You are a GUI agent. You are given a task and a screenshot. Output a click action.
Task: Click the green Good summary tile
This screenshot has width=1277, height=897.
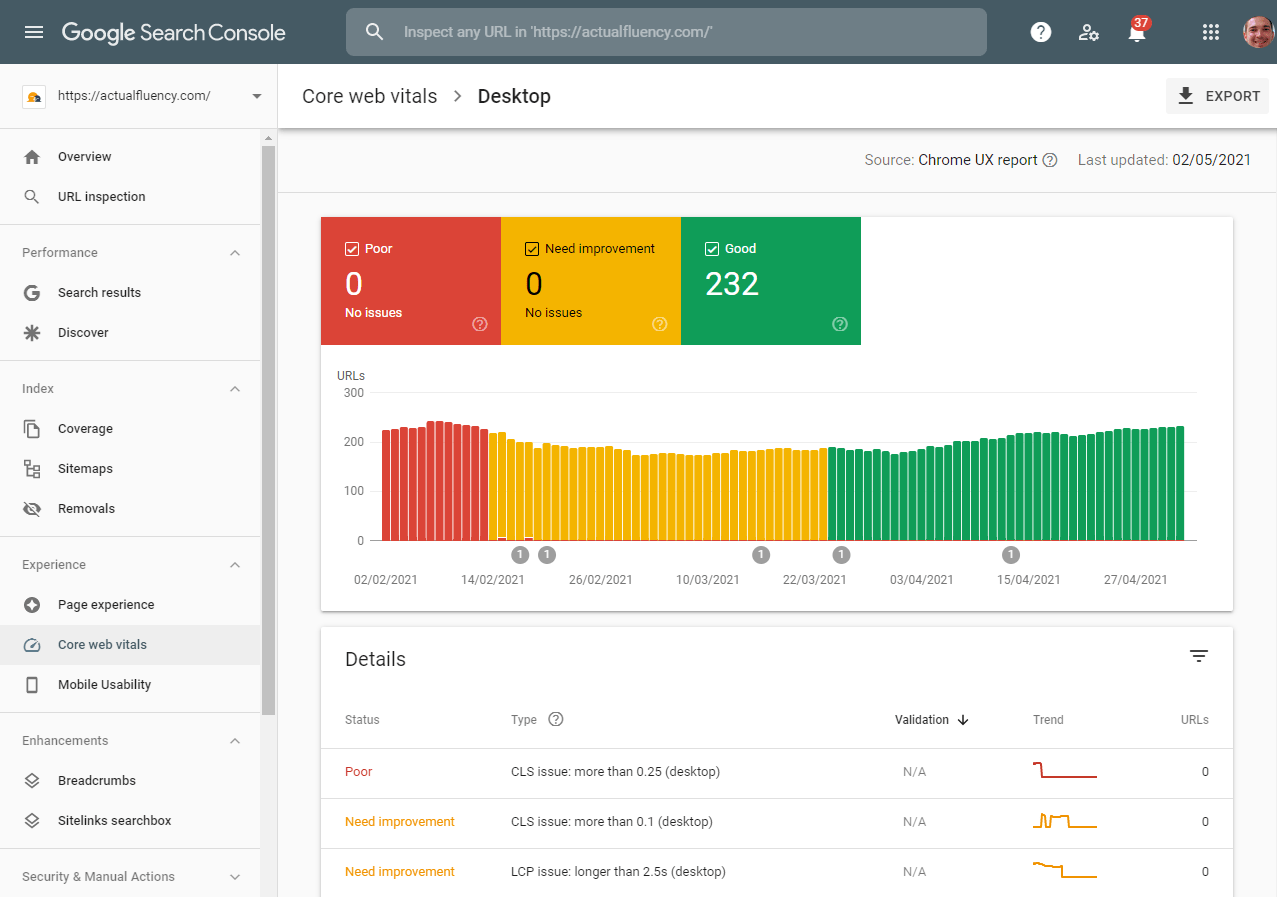[771, 281]
